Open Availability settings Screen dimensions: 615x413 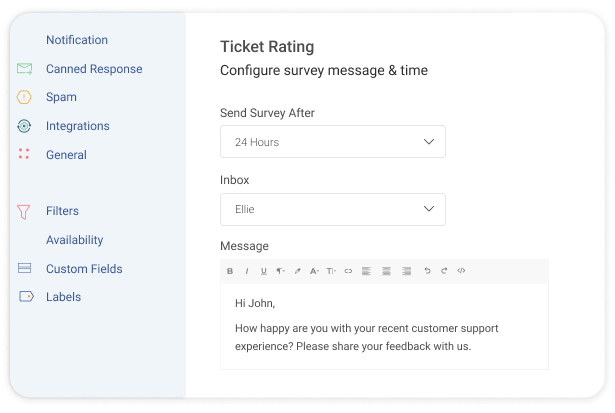74,240
